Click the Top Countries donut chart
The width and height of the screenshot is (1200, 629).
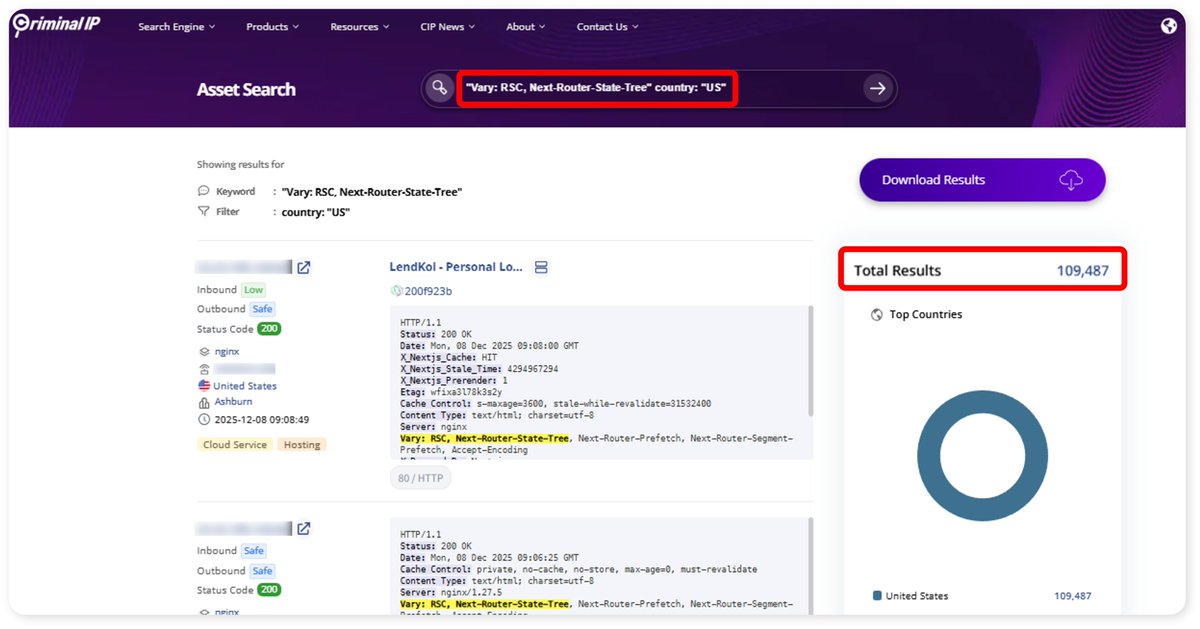coord(982,456)
